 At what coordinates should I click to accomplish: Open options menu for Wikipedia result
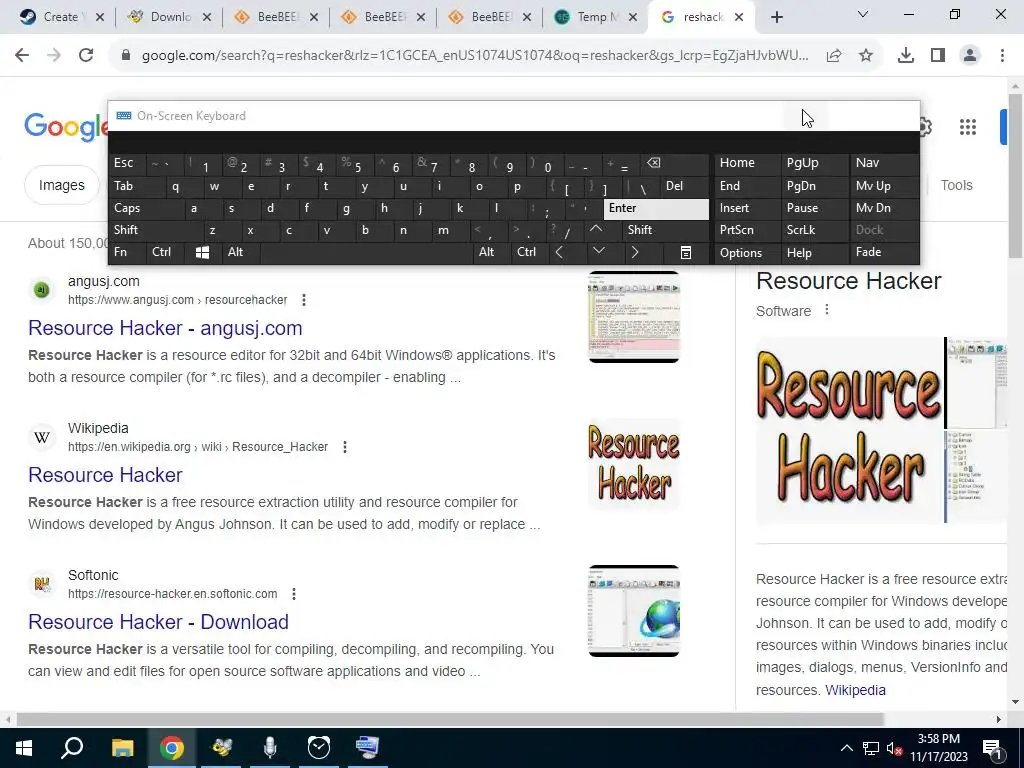345,447
